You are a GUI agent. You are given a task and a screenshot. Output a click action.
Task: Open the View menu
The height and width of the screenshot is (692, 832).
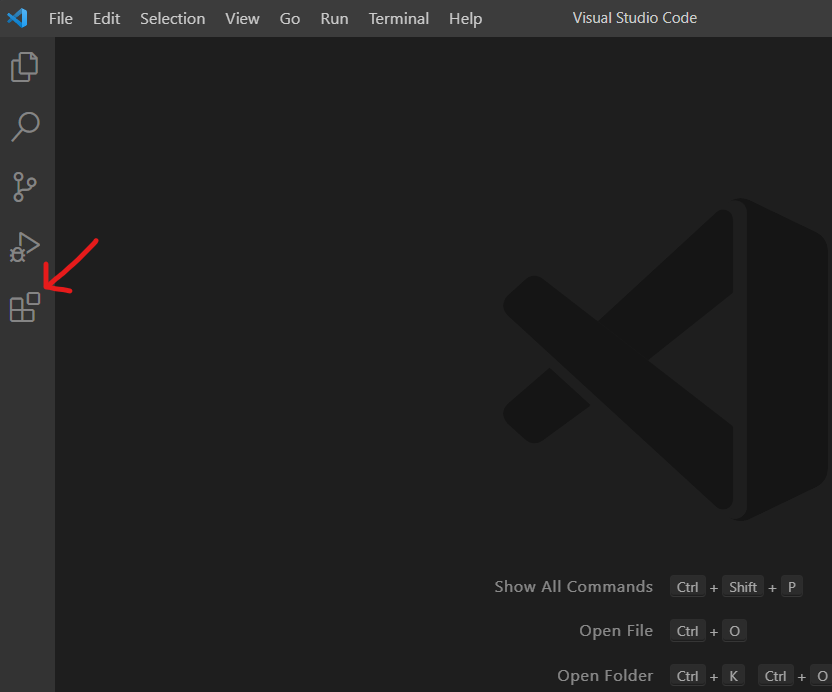tap(242, 18)
